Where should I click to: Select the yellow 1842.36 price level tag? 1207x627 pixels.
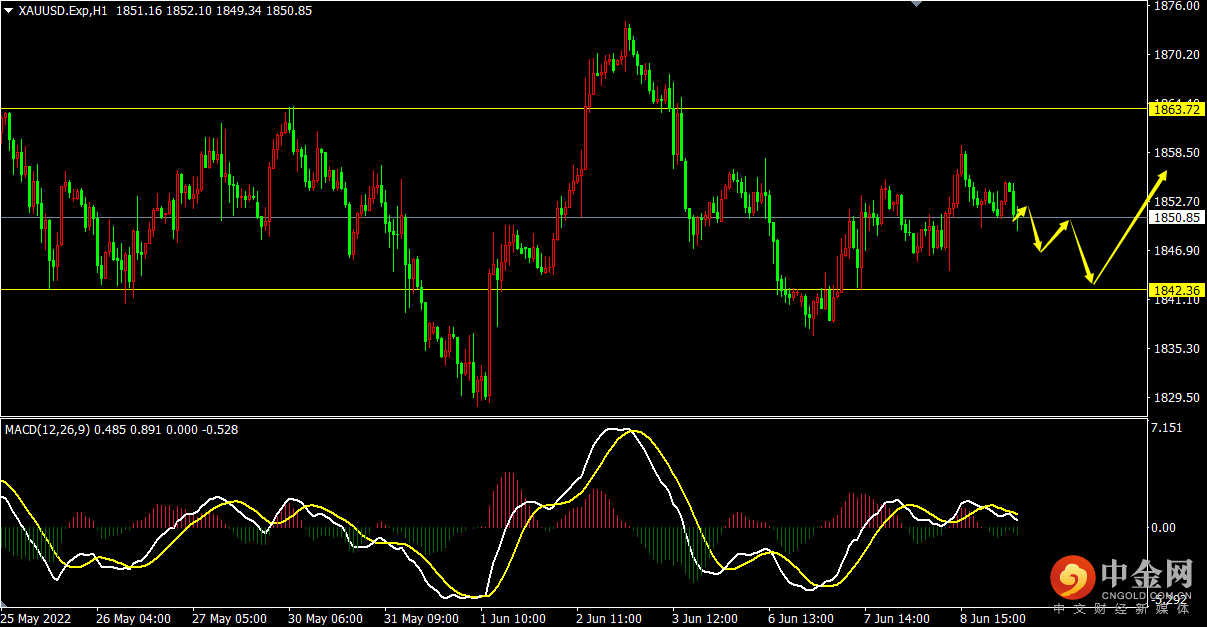(x=1176, y=290)
